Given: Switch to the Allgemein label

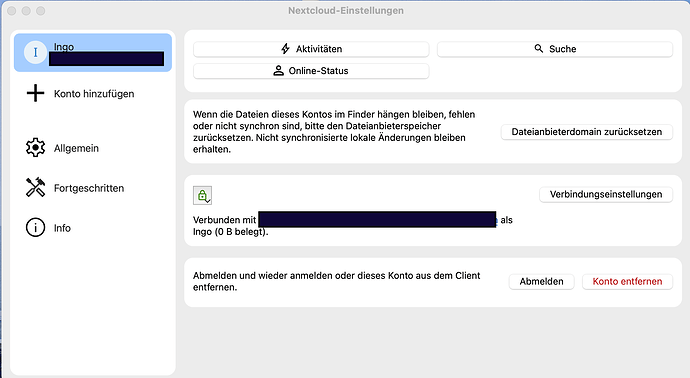Looking at the screenshot, I should coord(76,148).
